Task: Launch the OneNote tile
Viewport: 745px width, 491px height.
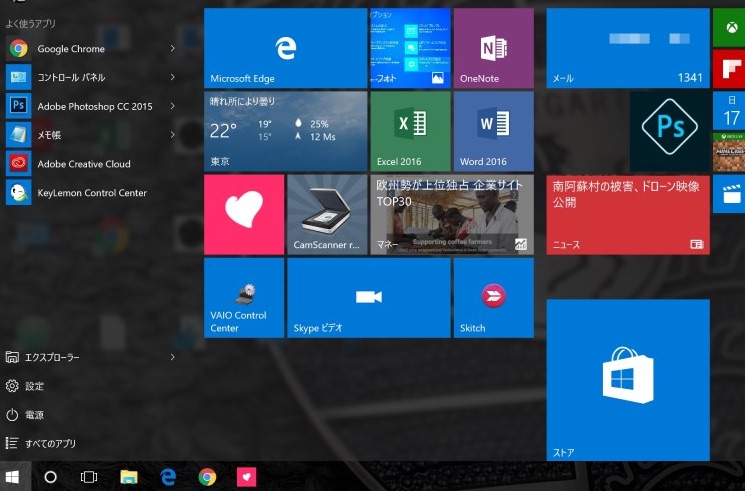Action: point(494,48)
